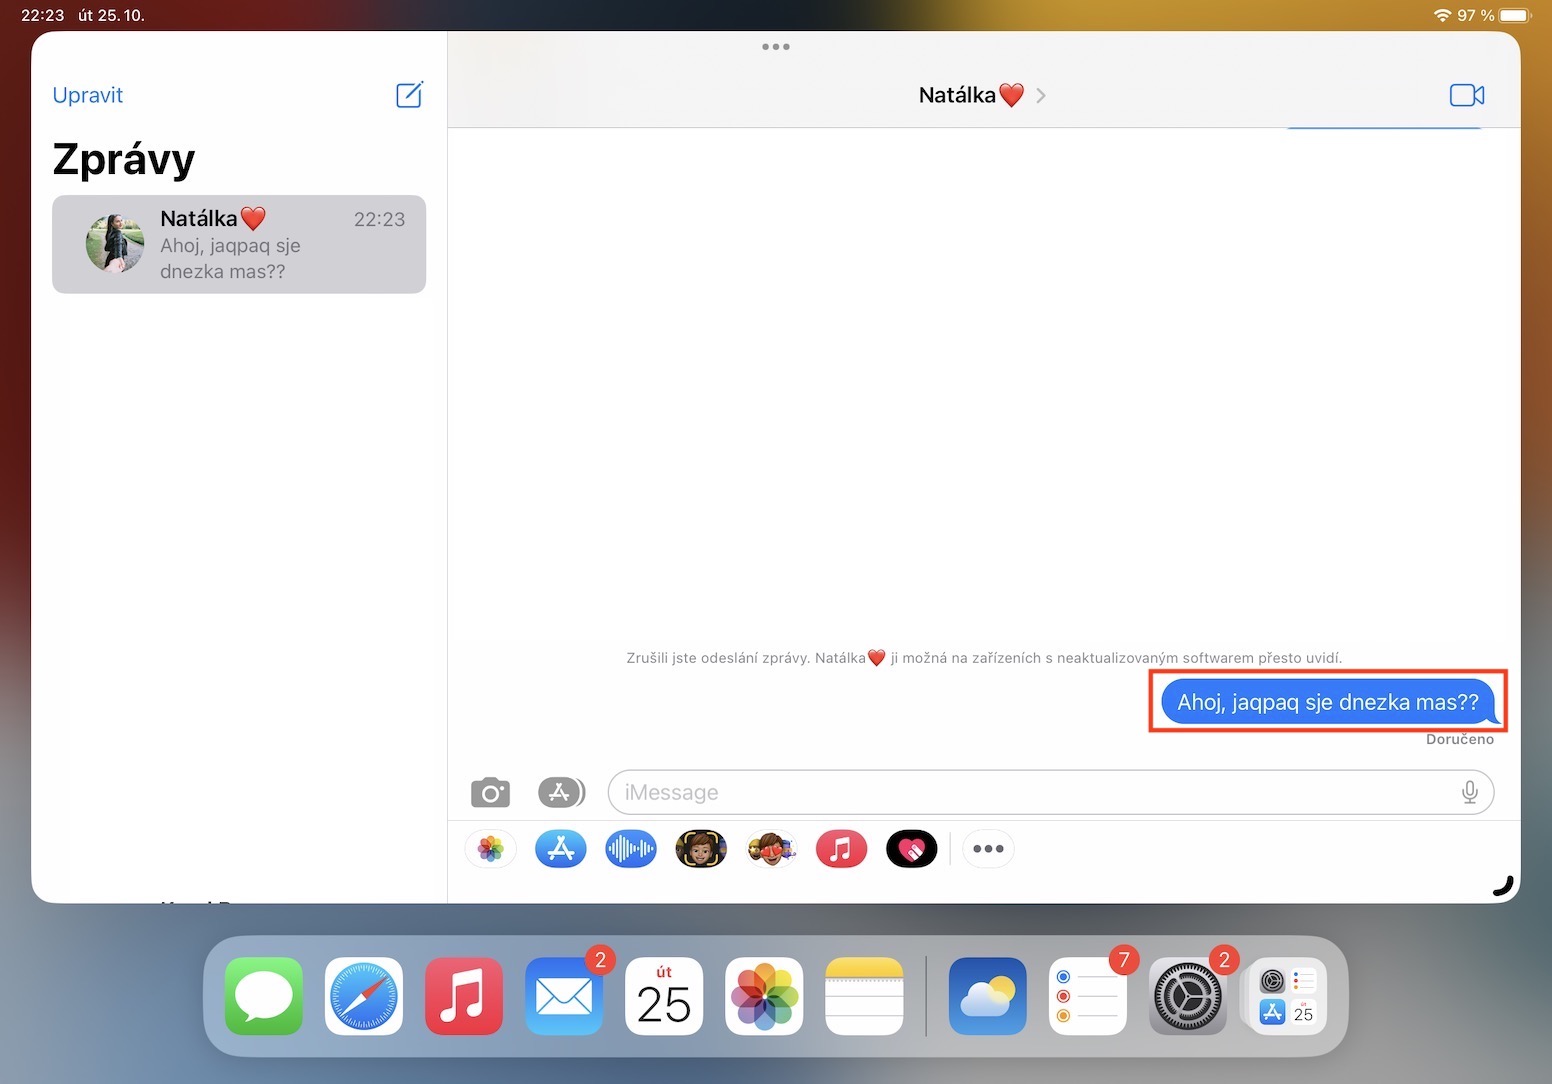Open Settings app from the Dock
The width and height of the screenshot is (1552, 1084).
(1188, 996)
